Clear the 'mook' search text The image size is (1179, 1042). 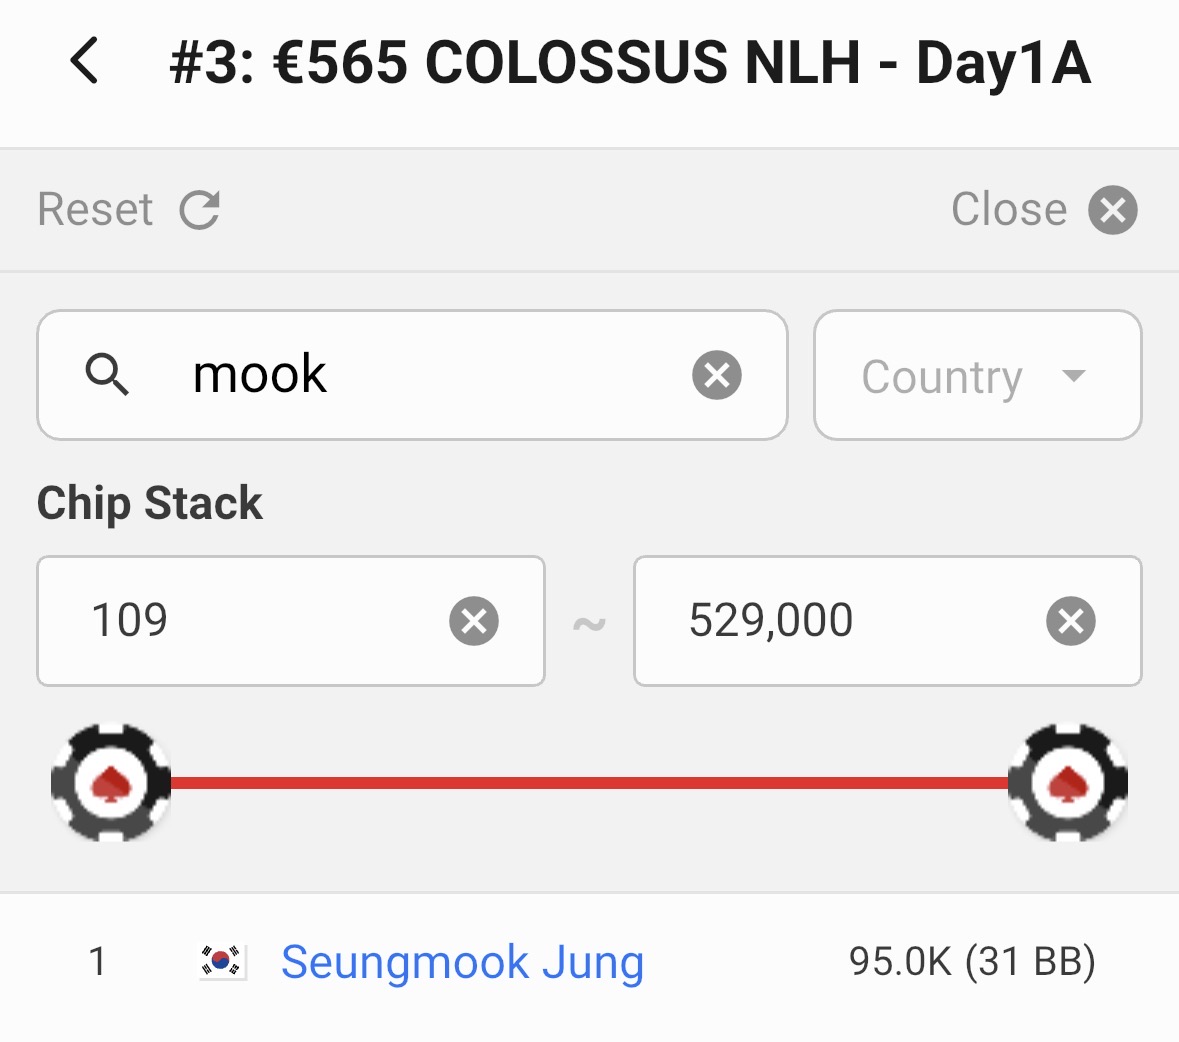click(717, 375)
